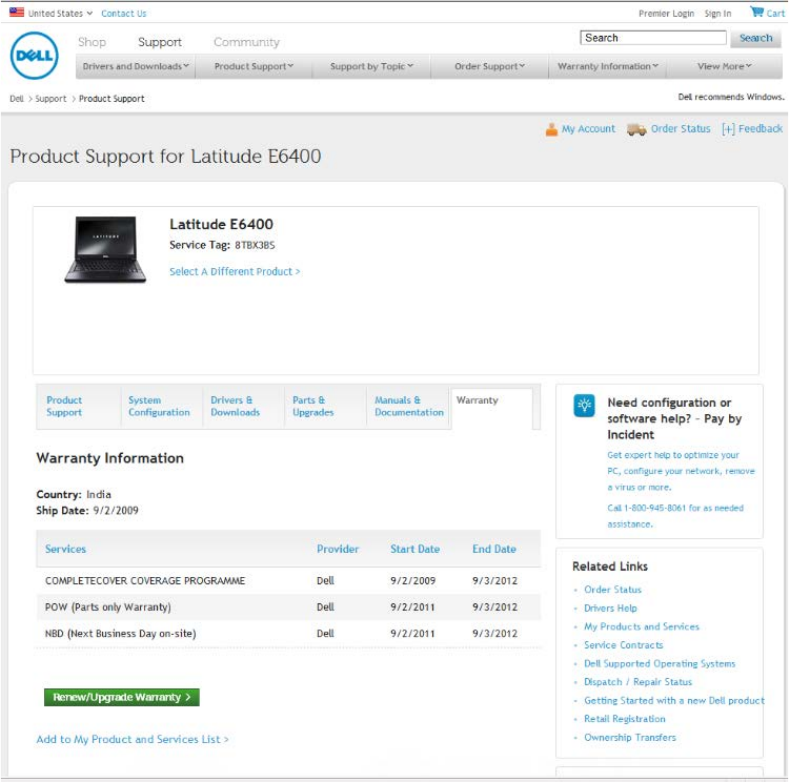789x782 pixels.
Task: Click in the Search text field
Action: 653,38
